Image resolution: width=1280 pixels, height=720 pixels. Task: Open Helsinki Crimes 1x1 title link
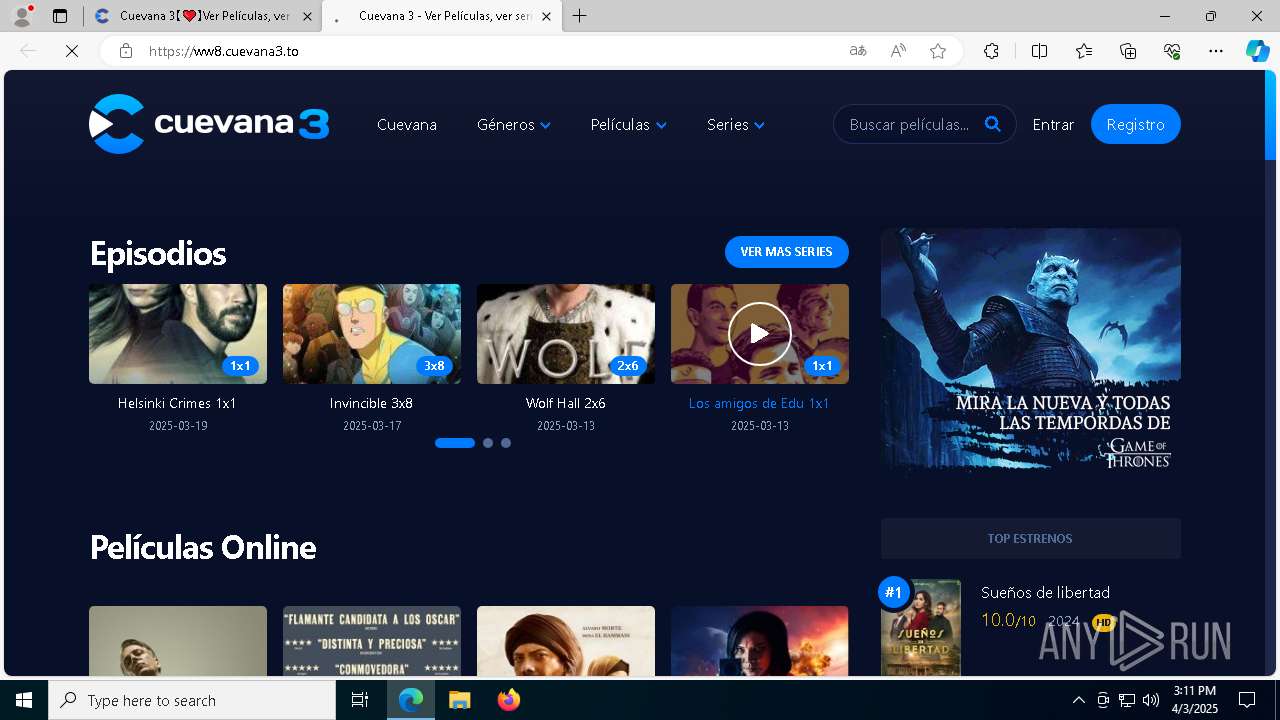[177, 403]
